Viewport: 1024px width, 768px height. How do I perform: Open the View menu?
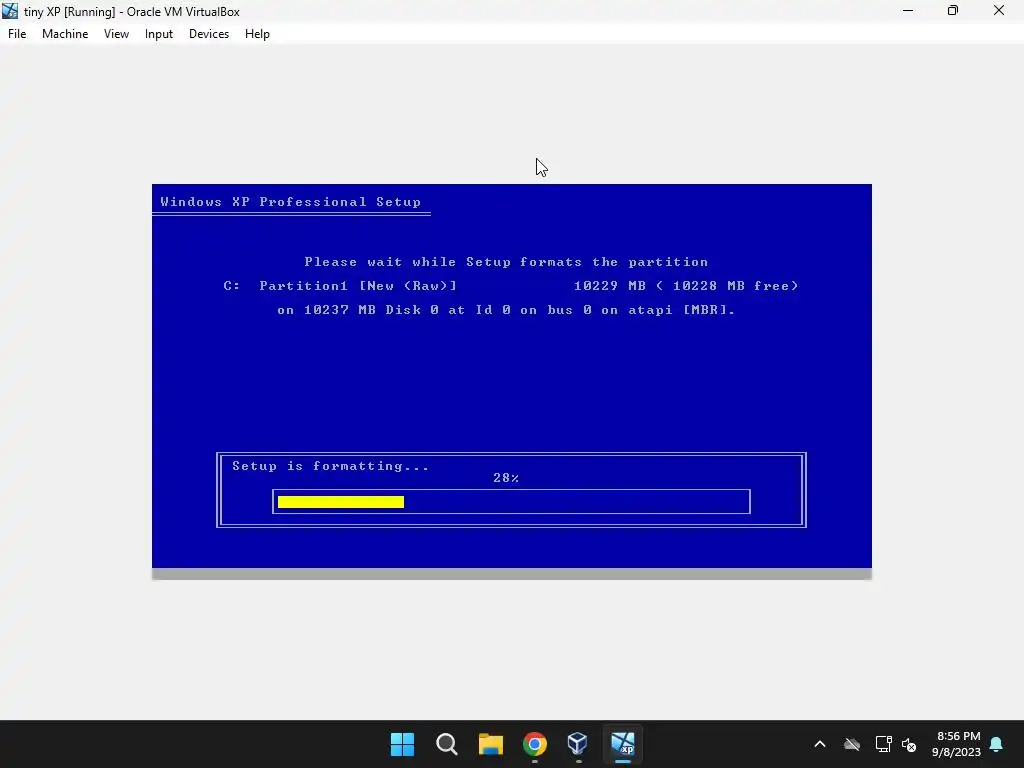click(x=116, y=34)
